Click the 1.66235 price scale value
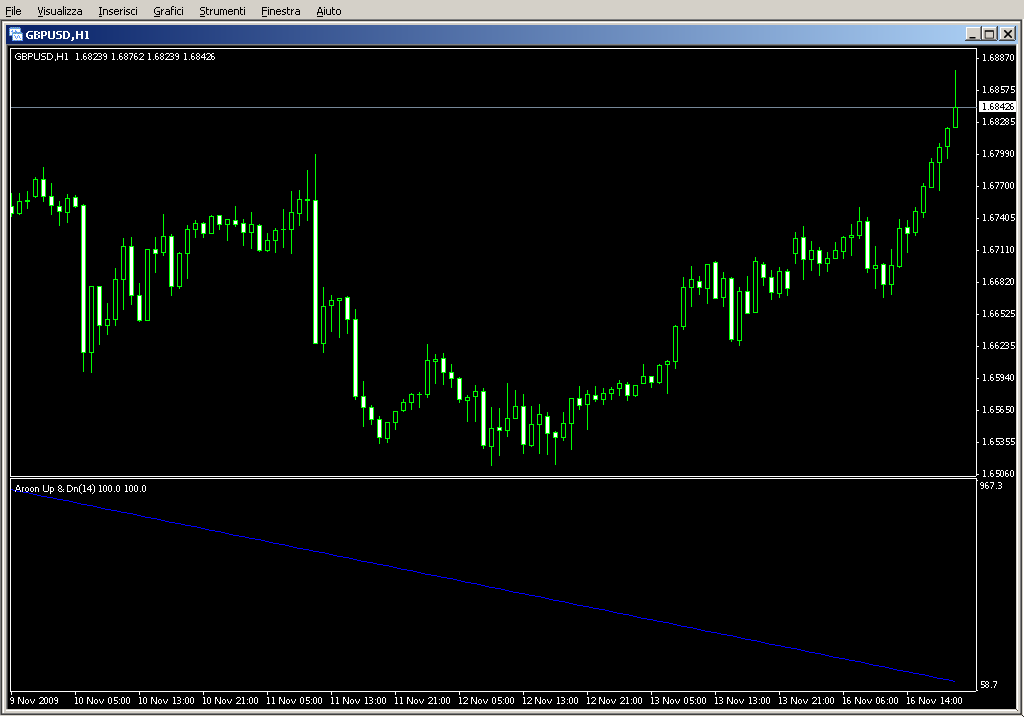The image size is (1024, 717). (x=998, y=345)
